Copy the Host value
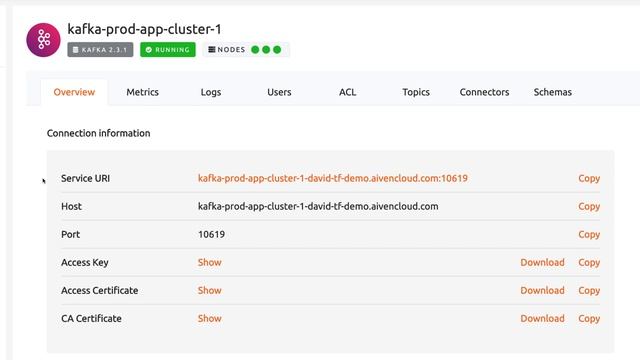This screenshot has width=640, height=360. pyautogui.click(x=589, y=207)
